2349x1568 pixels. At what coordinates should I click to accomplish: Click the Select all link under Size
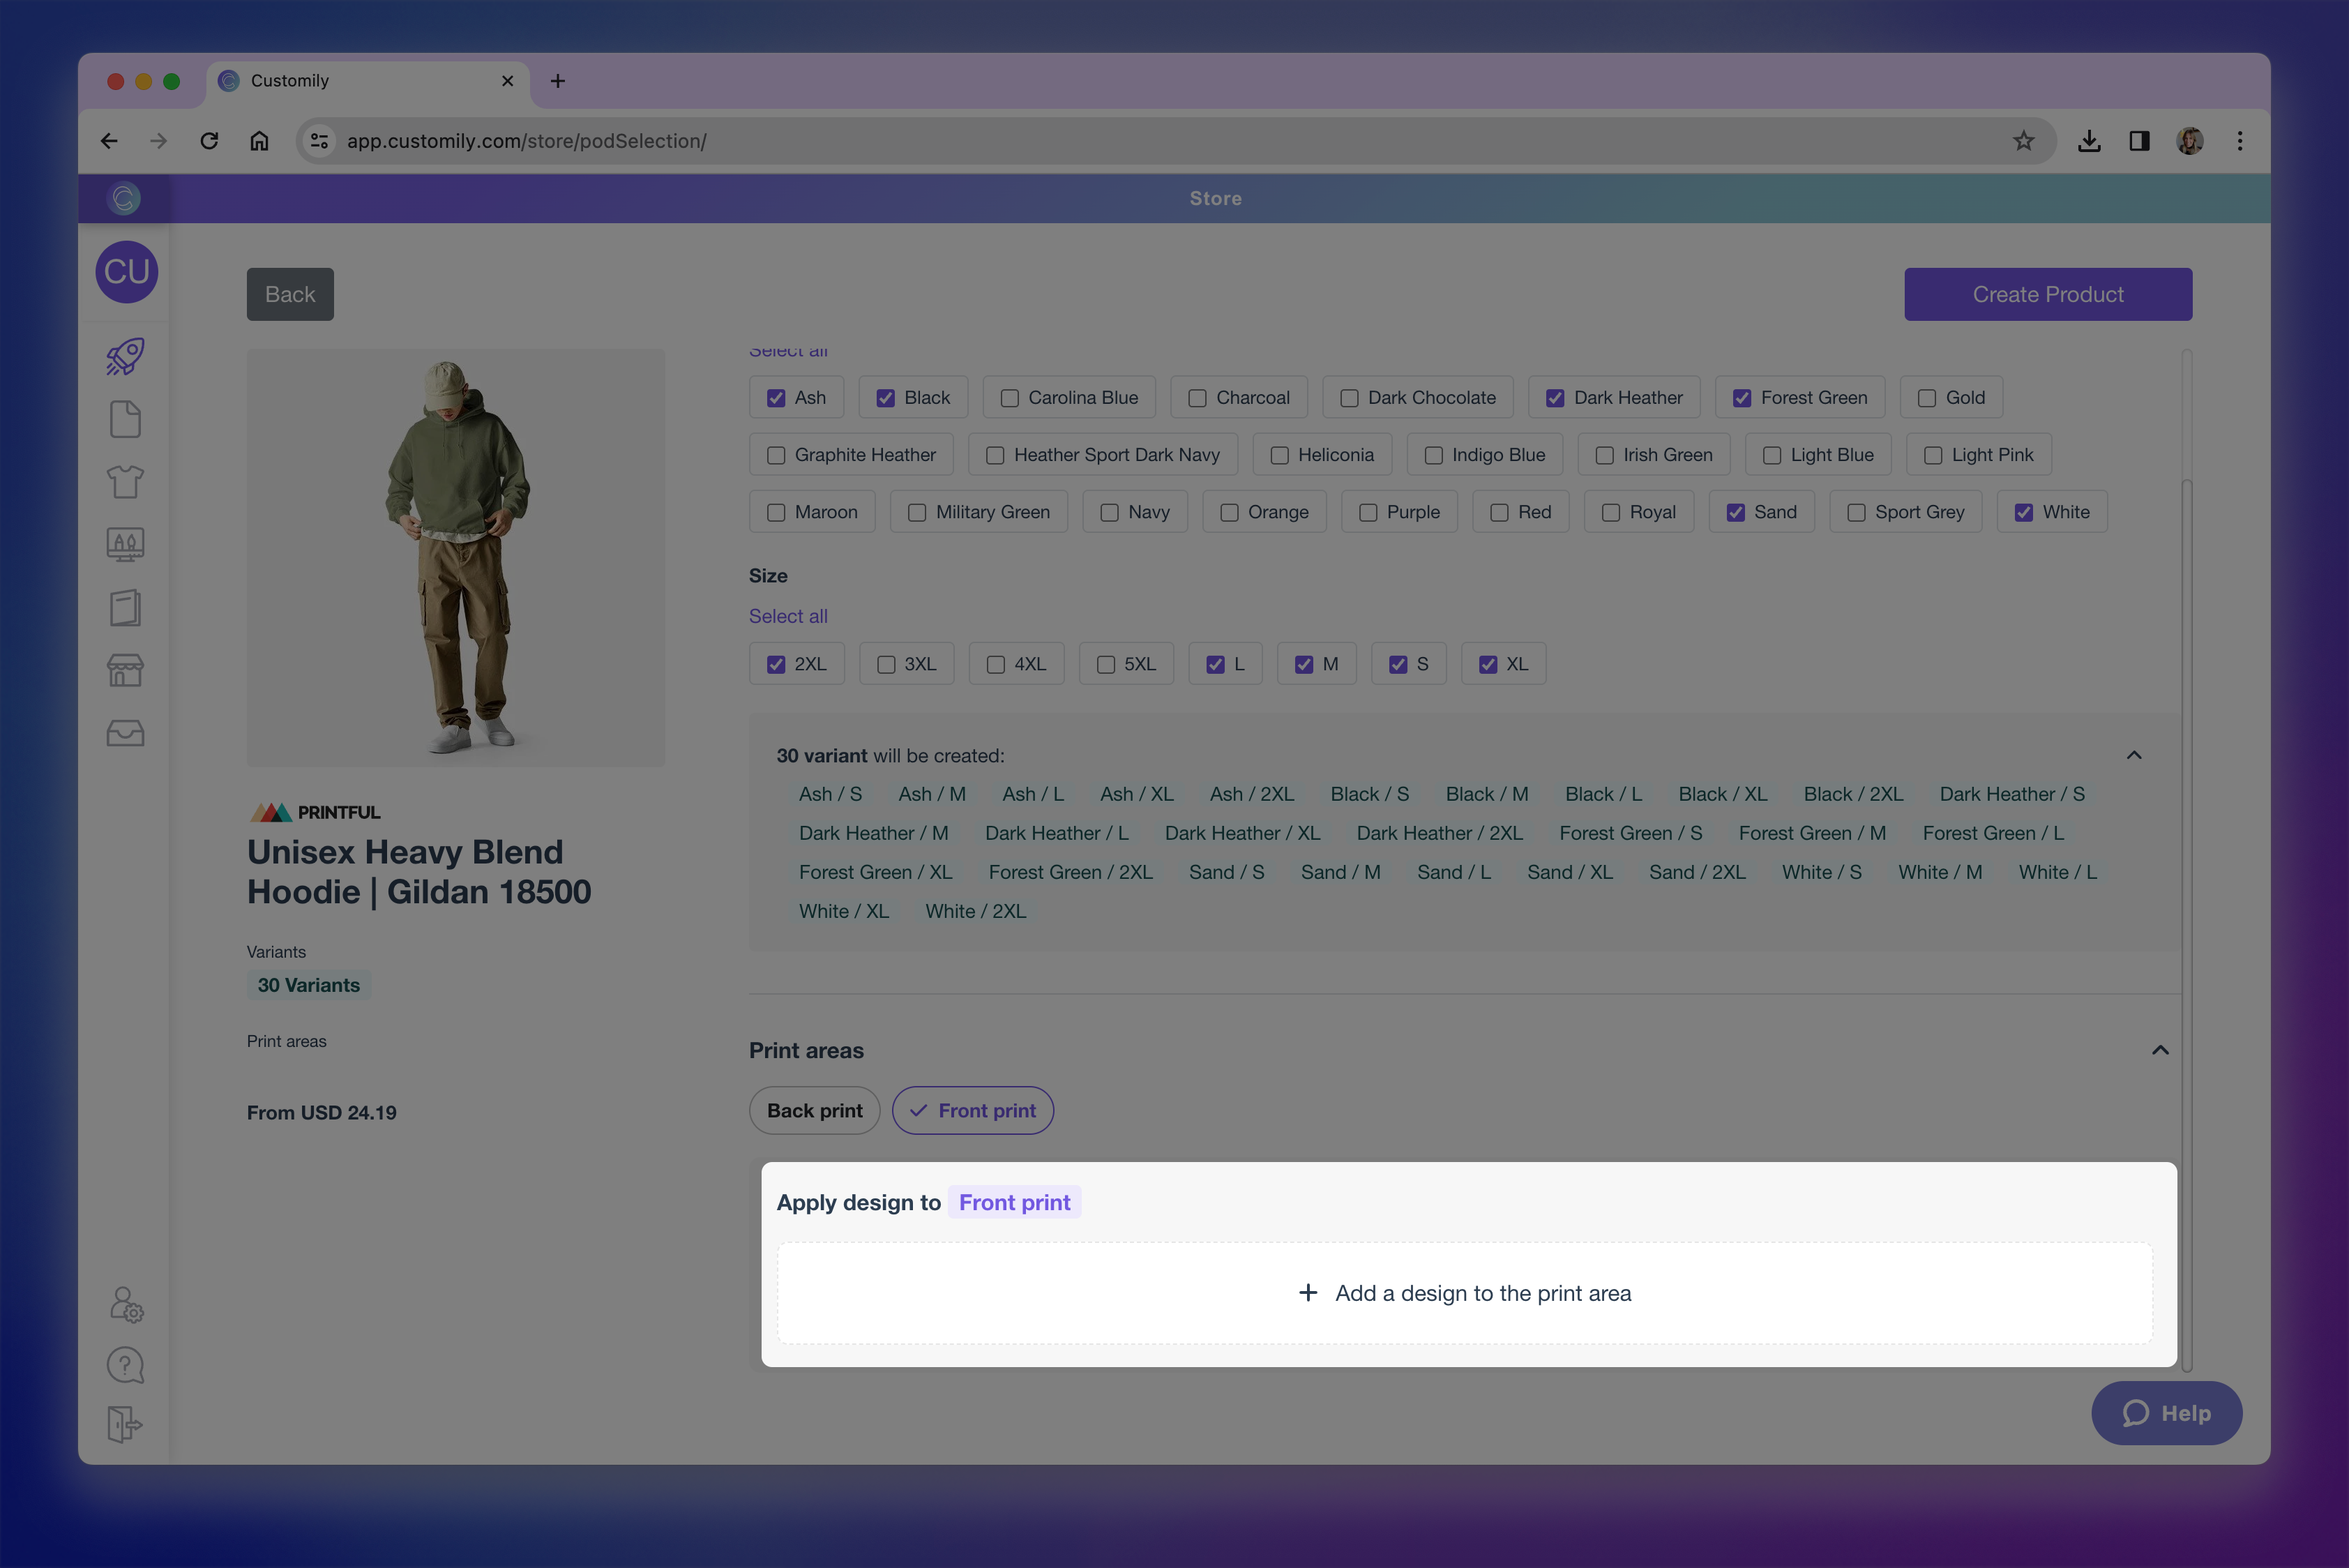pyautogui.click(x=788, y=616)
